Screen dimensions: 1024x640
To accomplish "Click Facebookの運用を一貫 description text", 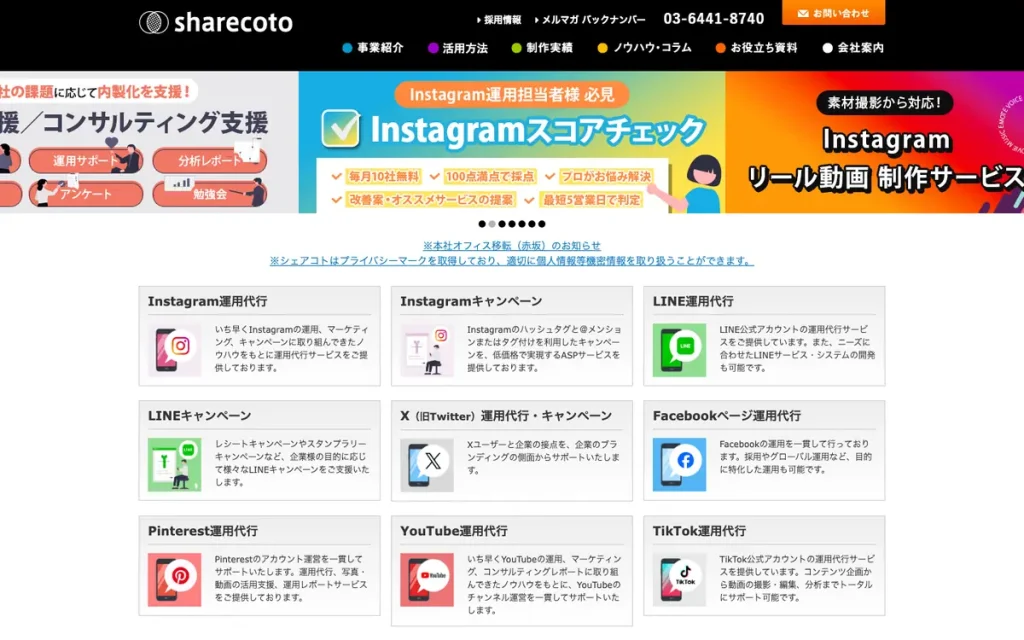I will click(x=795, y=456).
